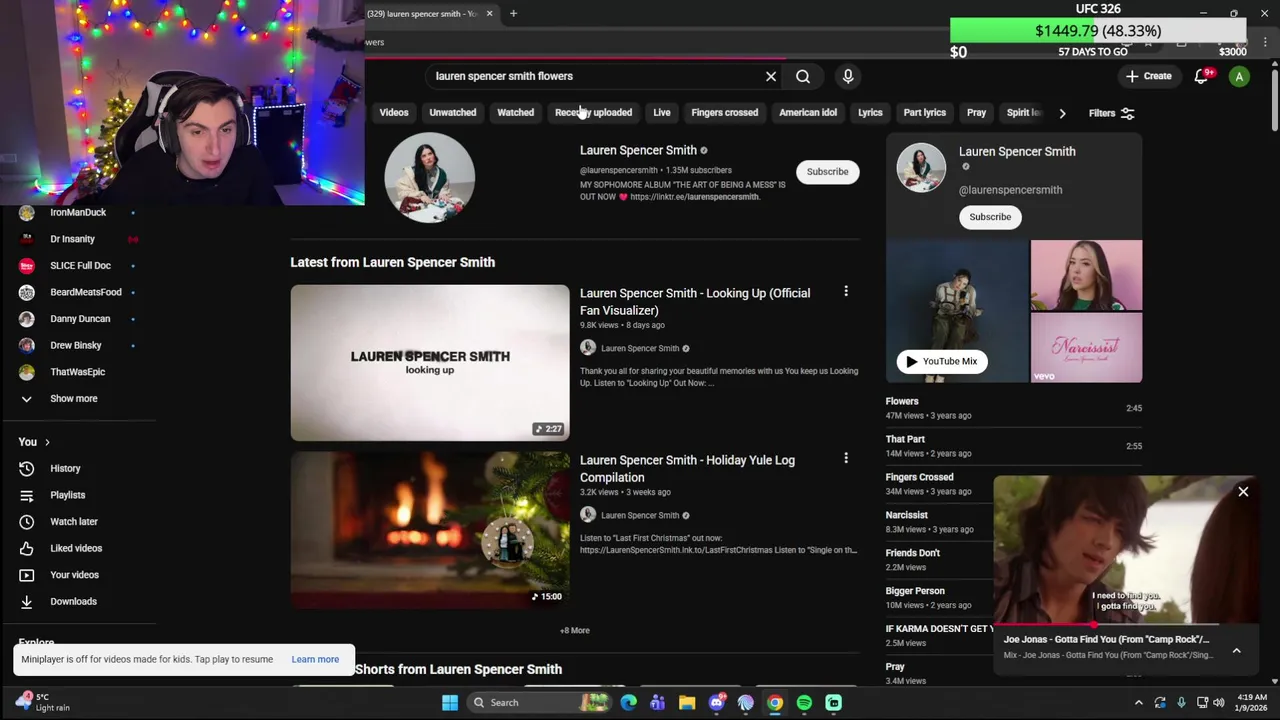1280x720 pixels.
Task: Select the Fingers crossed filter chip
Action: point(724,112)
